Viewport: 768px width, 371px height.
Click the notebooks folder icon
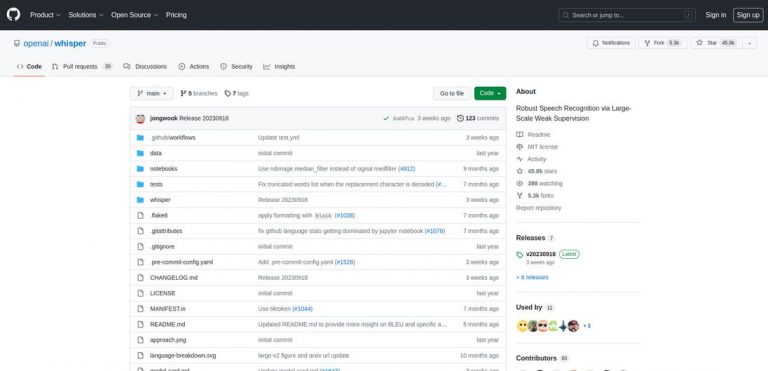(141, 169)
